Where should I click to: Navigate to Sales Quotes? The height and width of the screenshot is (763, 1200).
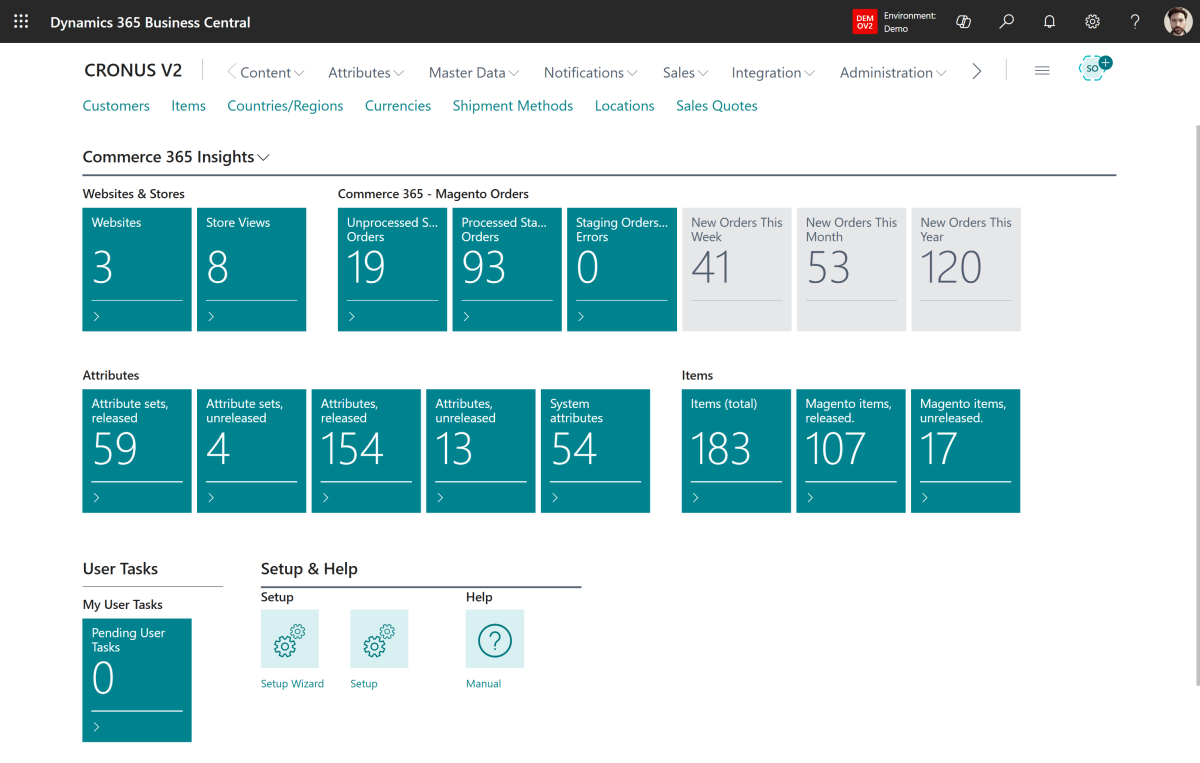pos(716,105)
